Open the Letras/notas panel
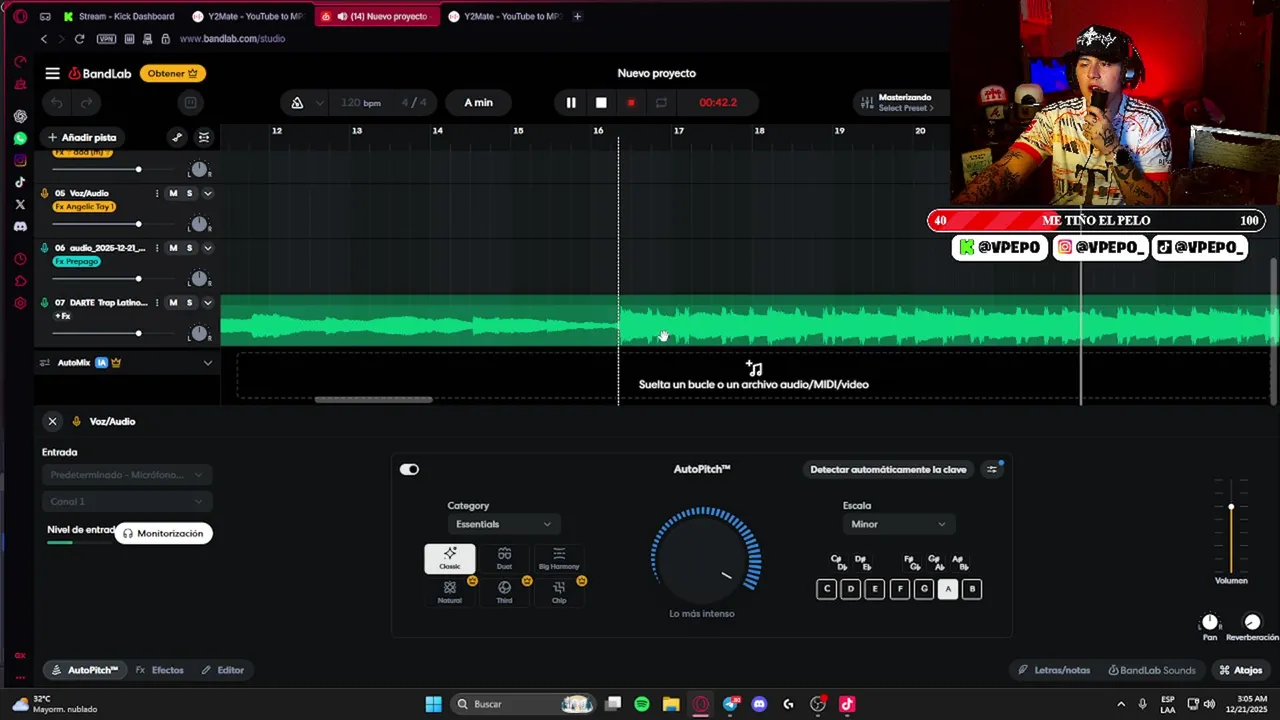The height and width of the screenshot is (720, 1280). (1054, 670)
